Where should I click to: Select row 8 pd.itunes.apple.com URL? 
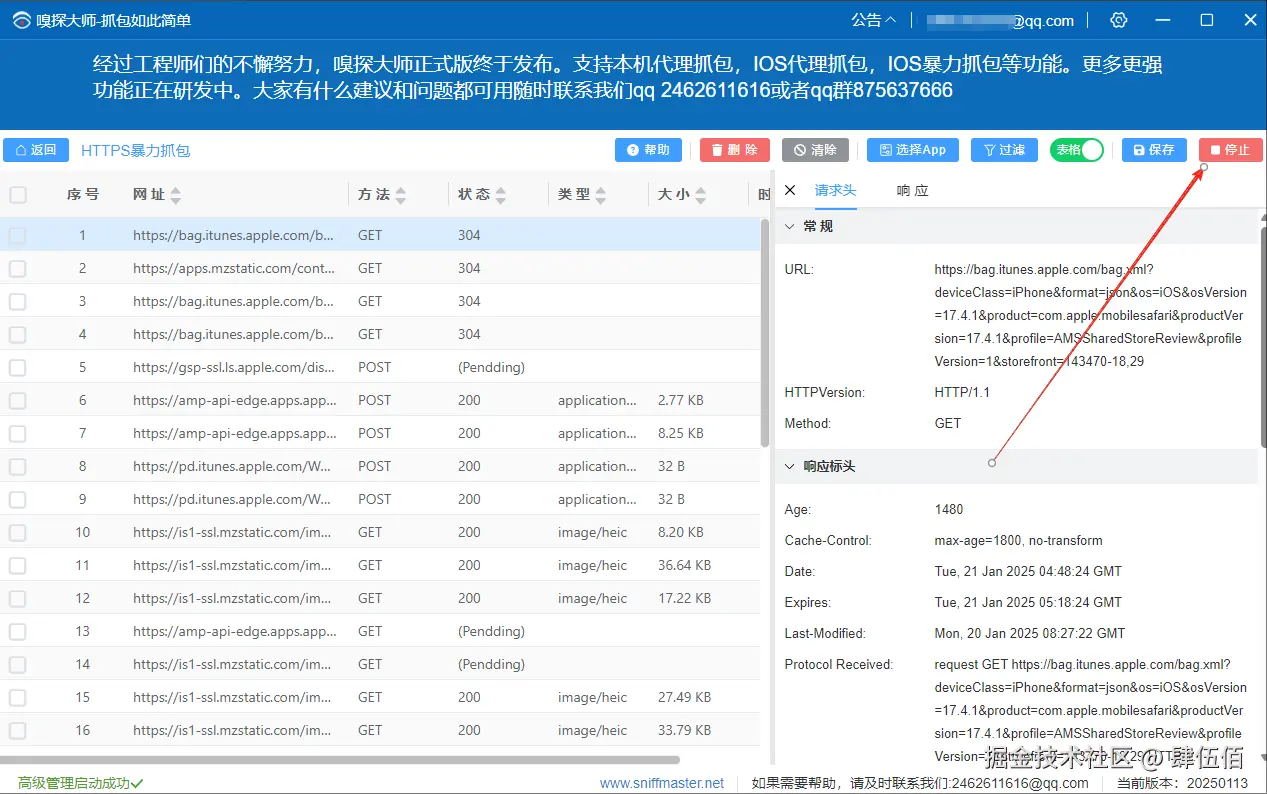point(232,466)
